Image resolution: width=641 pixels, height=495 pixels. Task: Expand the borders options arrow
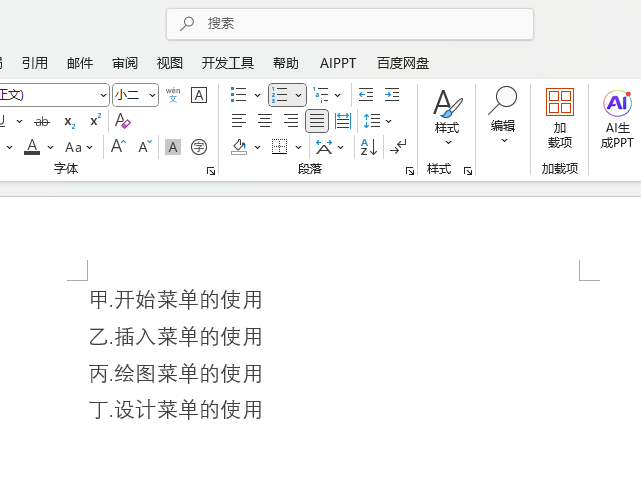tap(298, 147)
